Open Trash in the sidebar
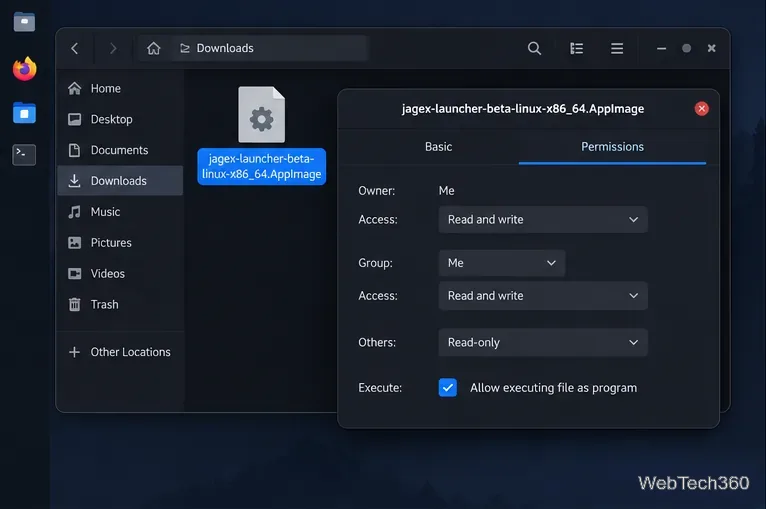766x509 pixels. [x=120, y=304]
